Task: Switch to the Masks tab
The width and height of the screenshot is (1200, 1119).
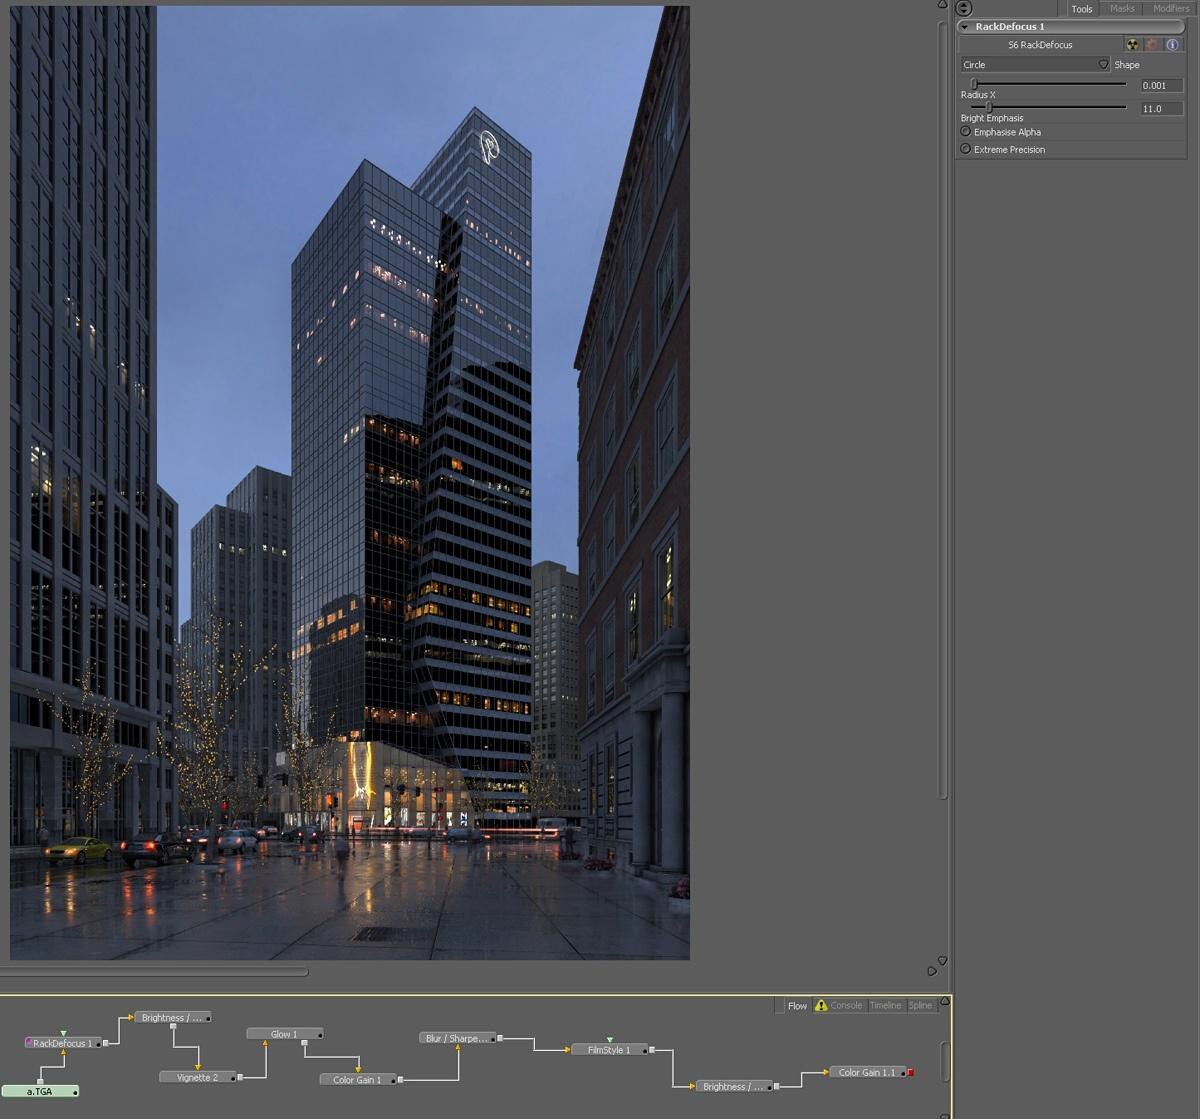Action: pos(1122,9)
